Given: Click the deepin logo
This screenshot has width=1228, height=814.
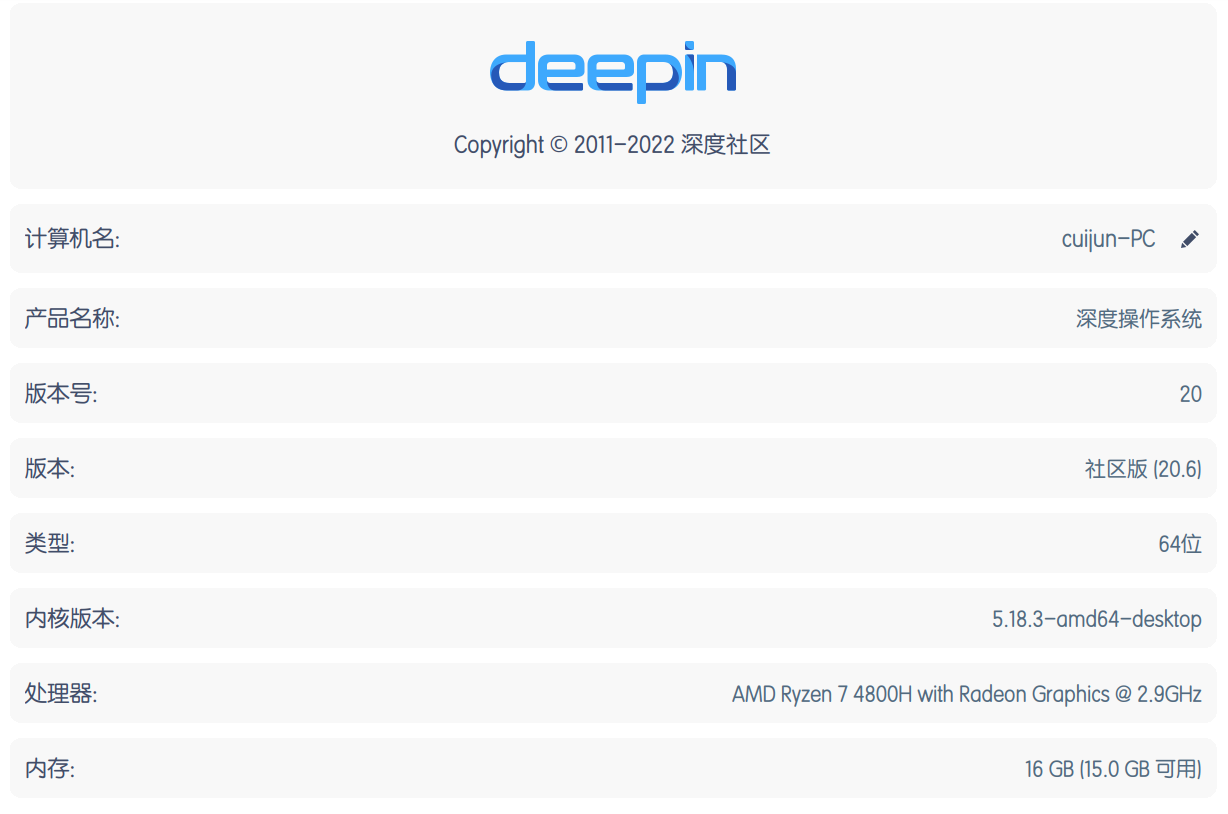Looking at the screenshot, I should [613, 71].
